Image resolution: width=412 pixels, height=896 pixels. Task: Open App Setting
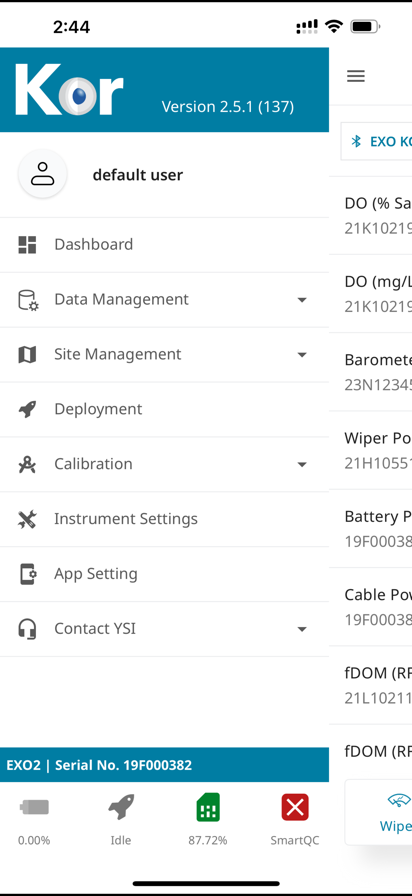pos(165,574)
